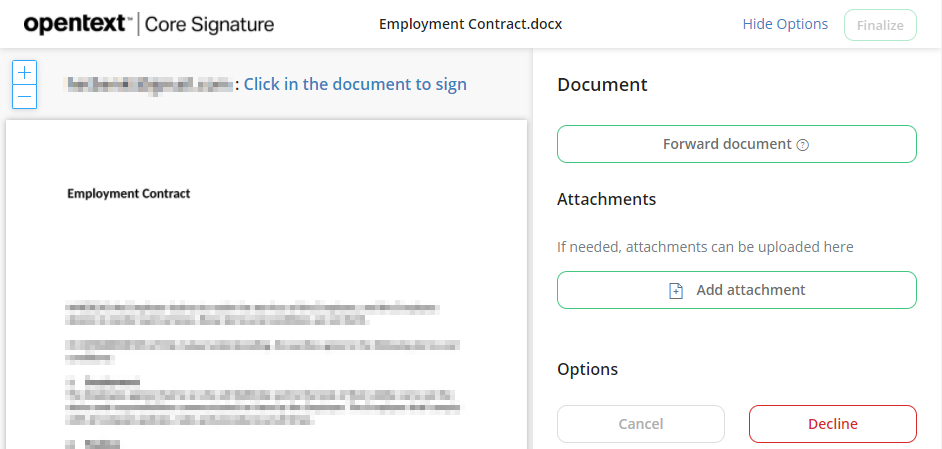
Task: Click the Options section heading
Action: pos(587,369)
